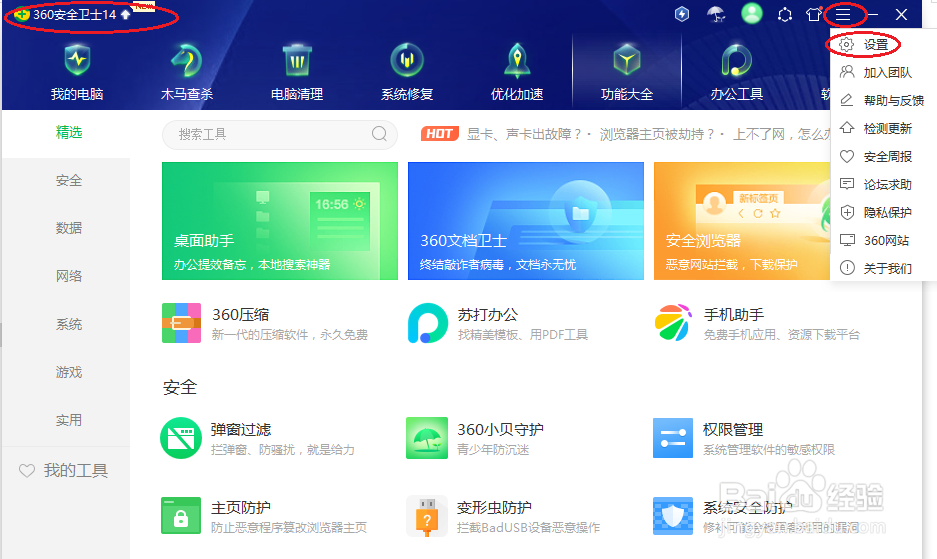Switch to 精选 sidebar tab
The image size is (937, 559).
pyautogui.click(x=69, y=132)
